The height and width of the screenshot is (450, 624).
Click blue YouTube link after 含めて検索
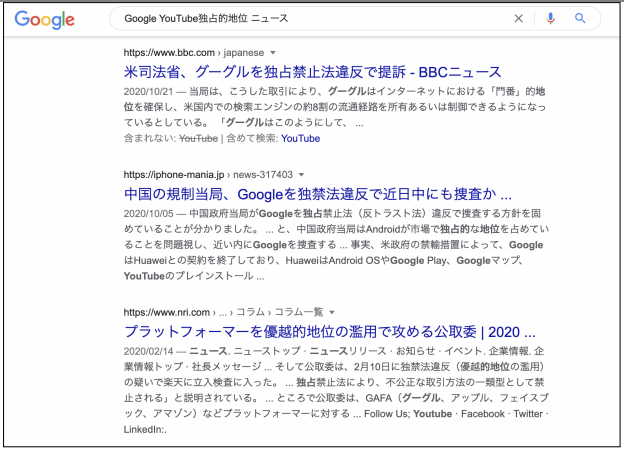(x=300, y=138)
